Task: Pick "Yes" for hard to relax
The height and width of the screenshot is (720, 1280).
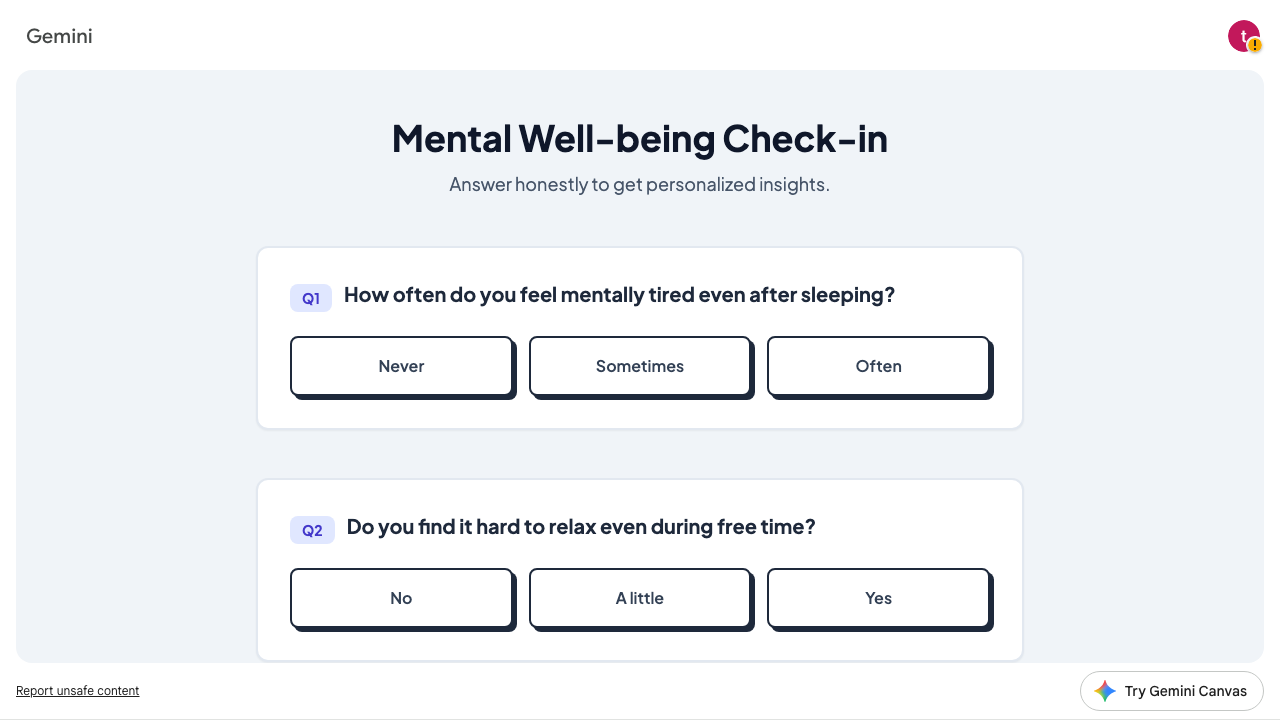Action: pos(878,598)
